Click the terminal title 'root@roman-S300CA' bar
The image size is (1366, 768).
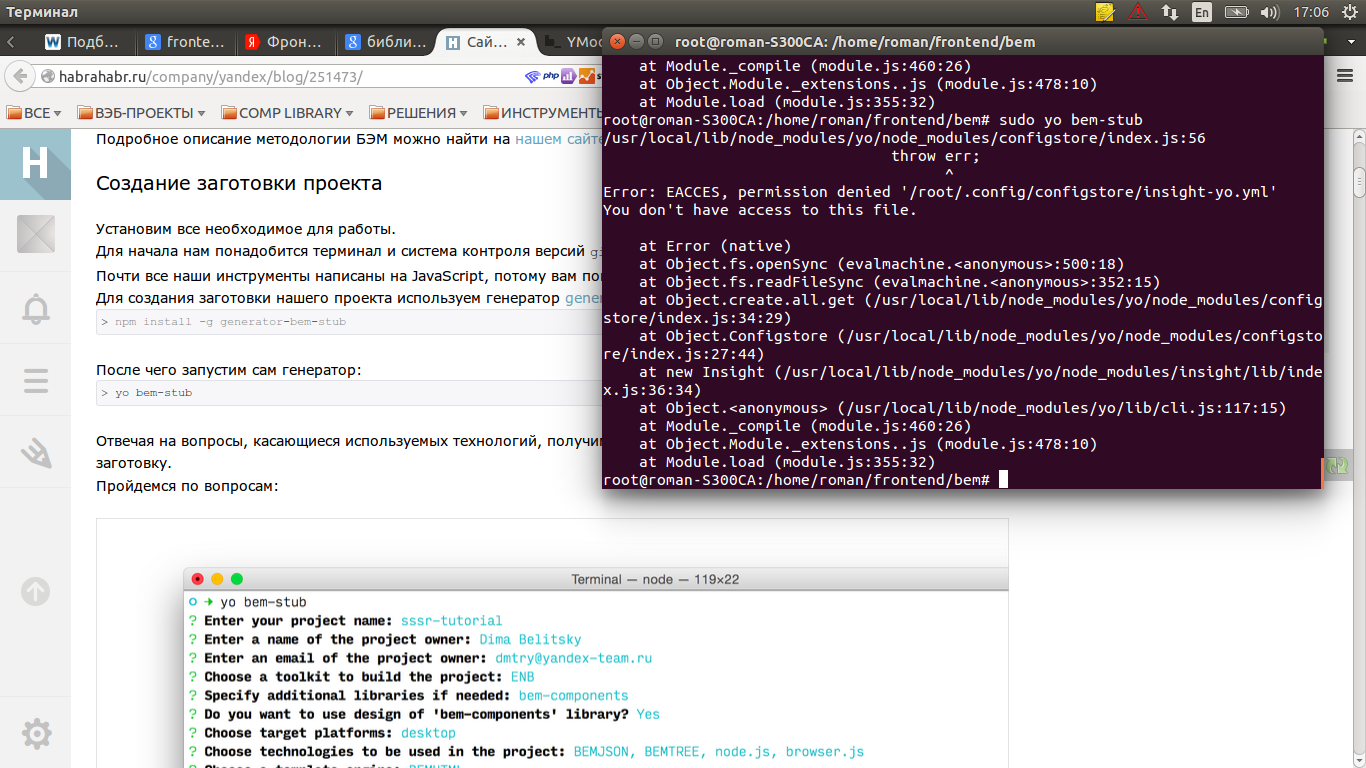click(854, 41)
